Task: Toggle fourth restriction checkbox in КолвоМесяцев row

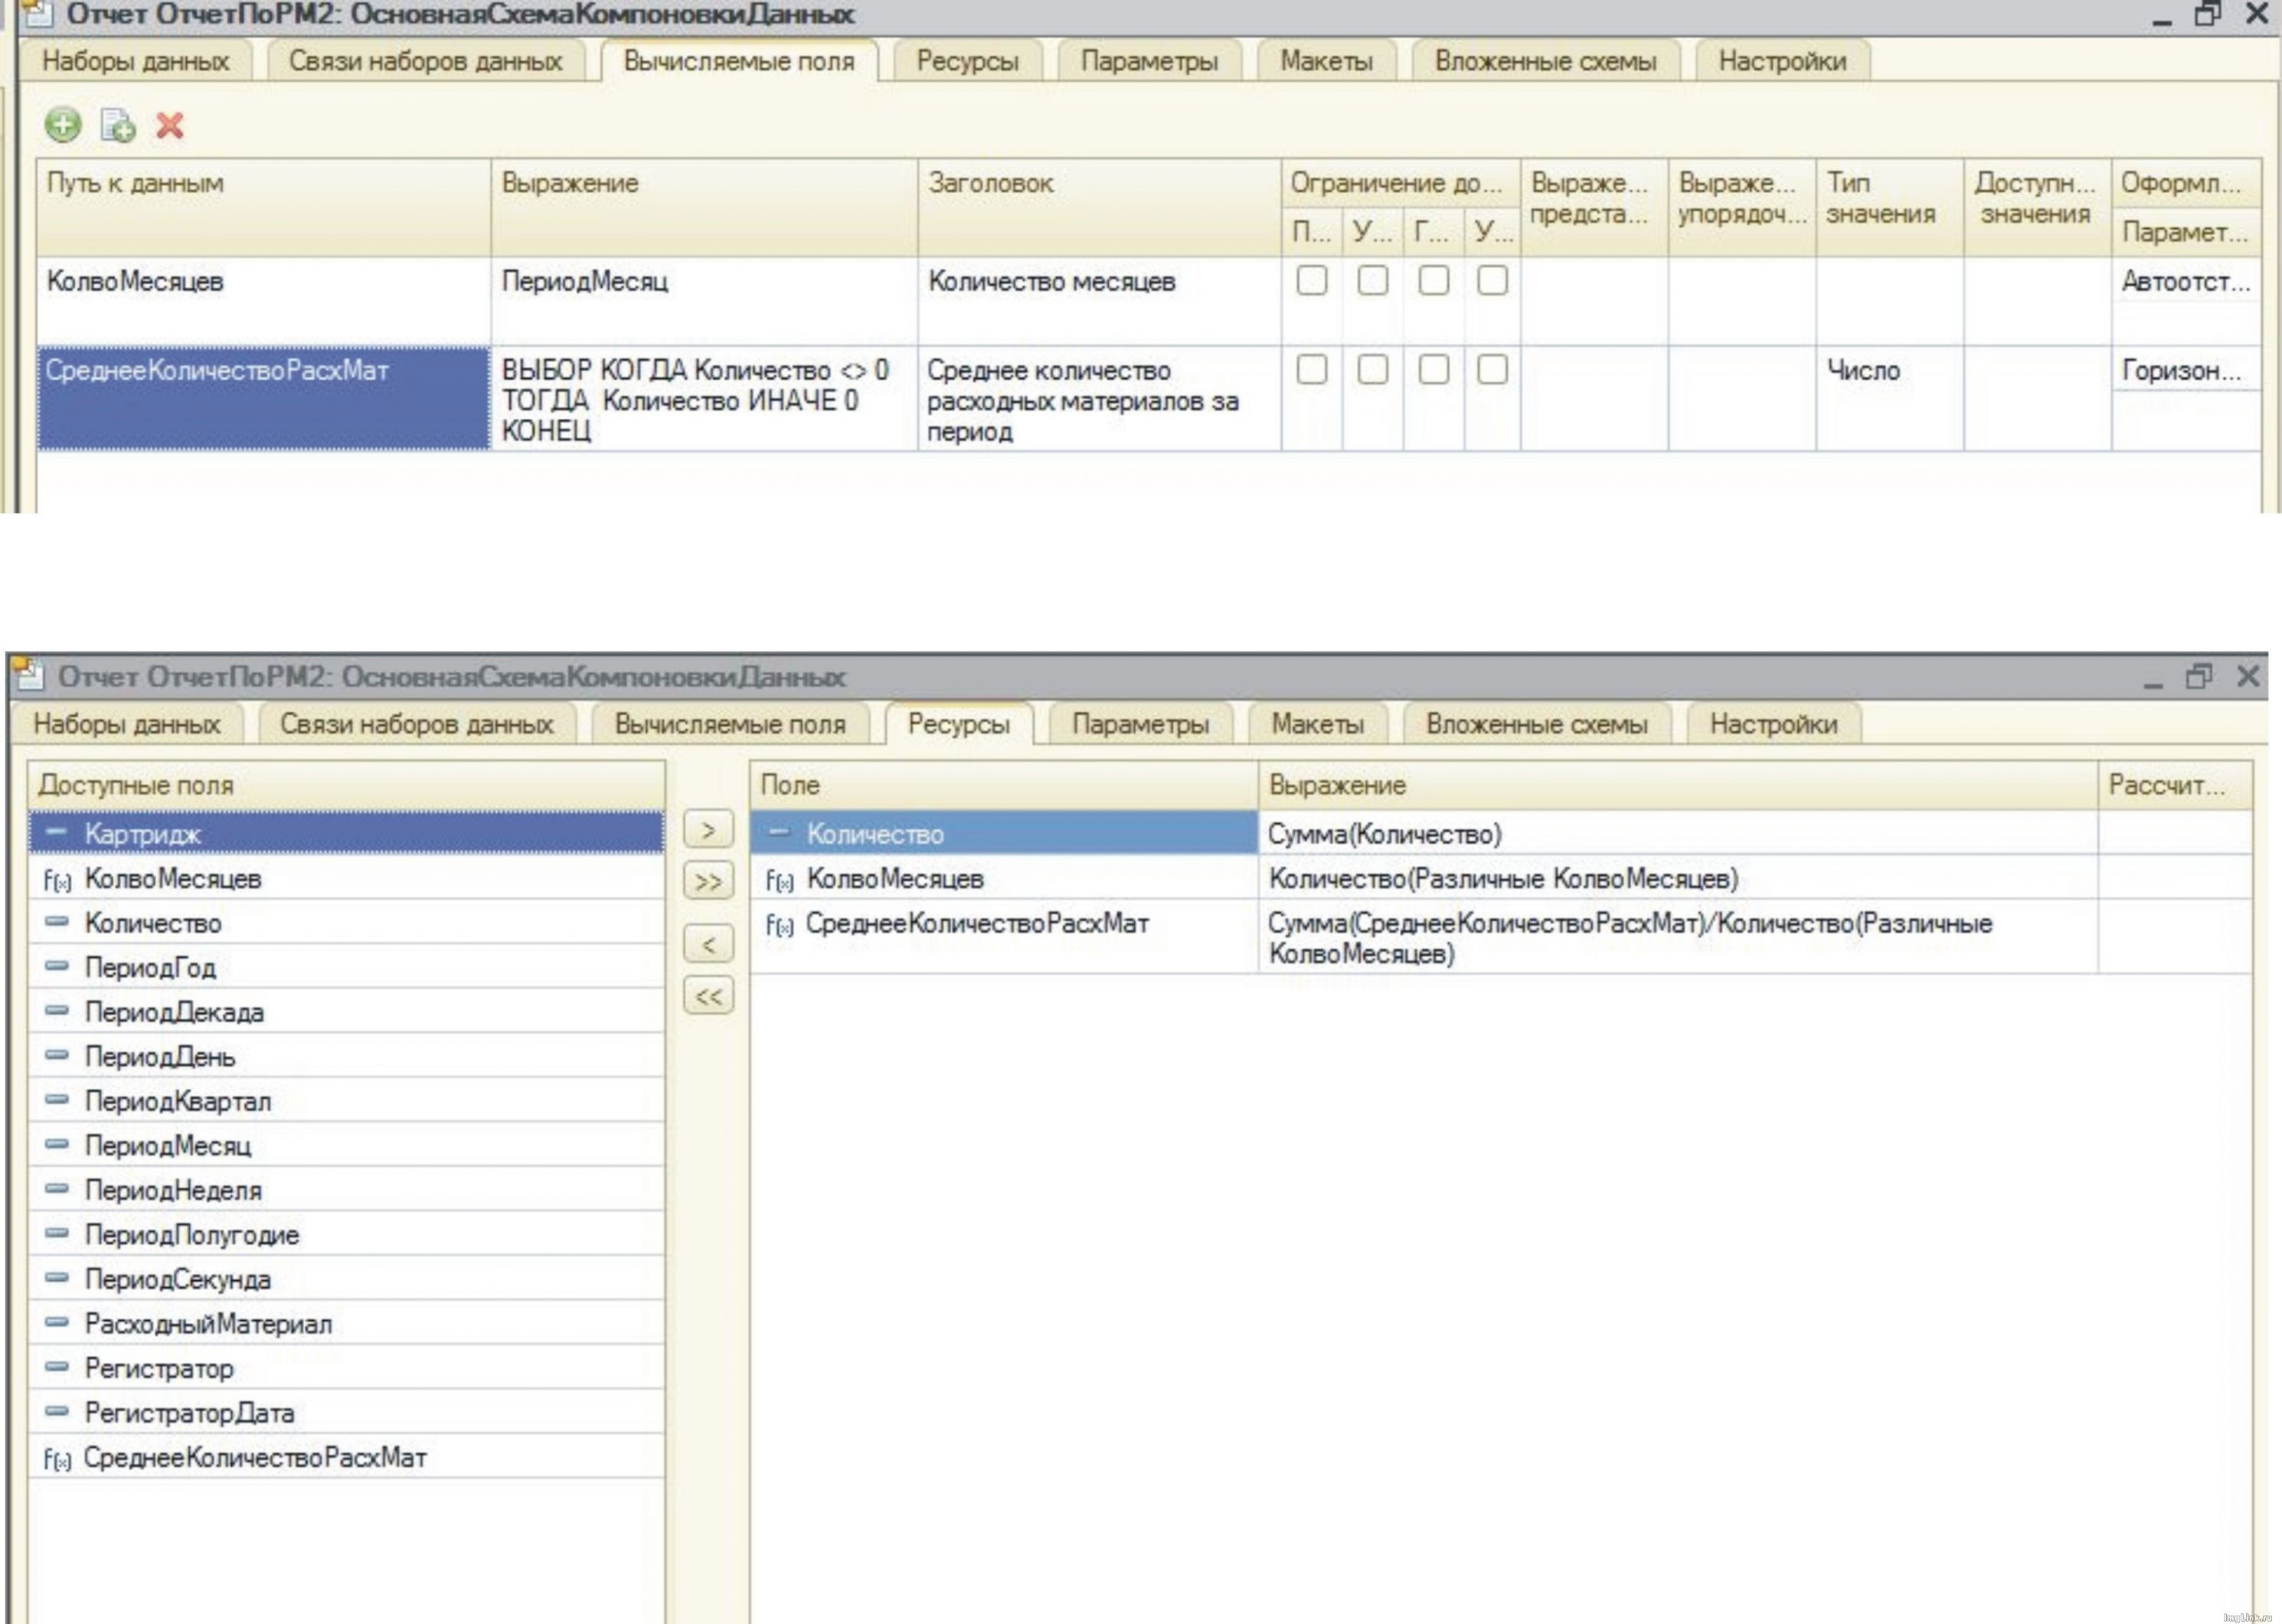Action: coord(1492,280)
